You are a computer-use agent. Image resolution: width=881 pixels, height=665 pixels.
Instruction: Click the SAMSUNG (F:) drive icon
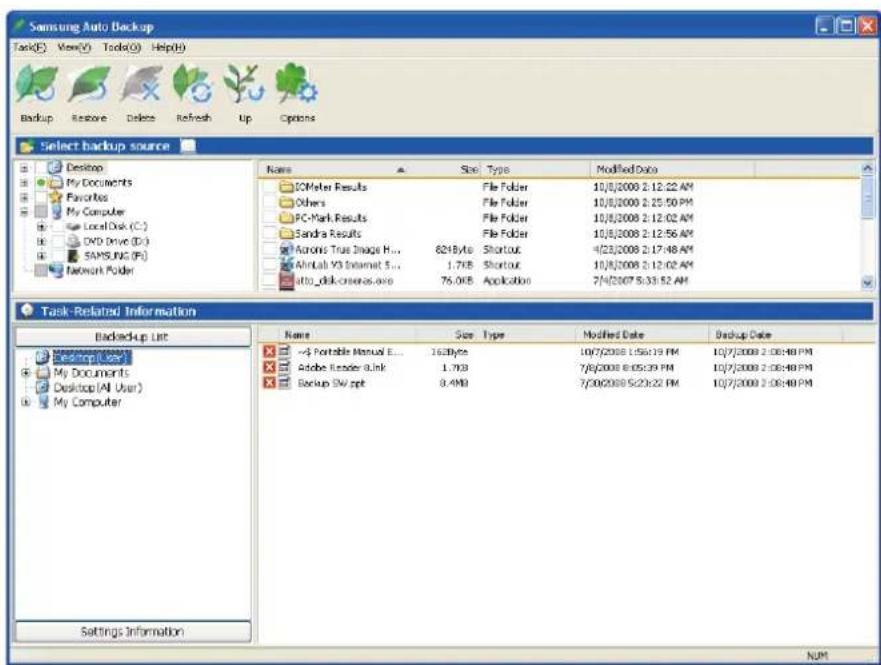[73, 256]
